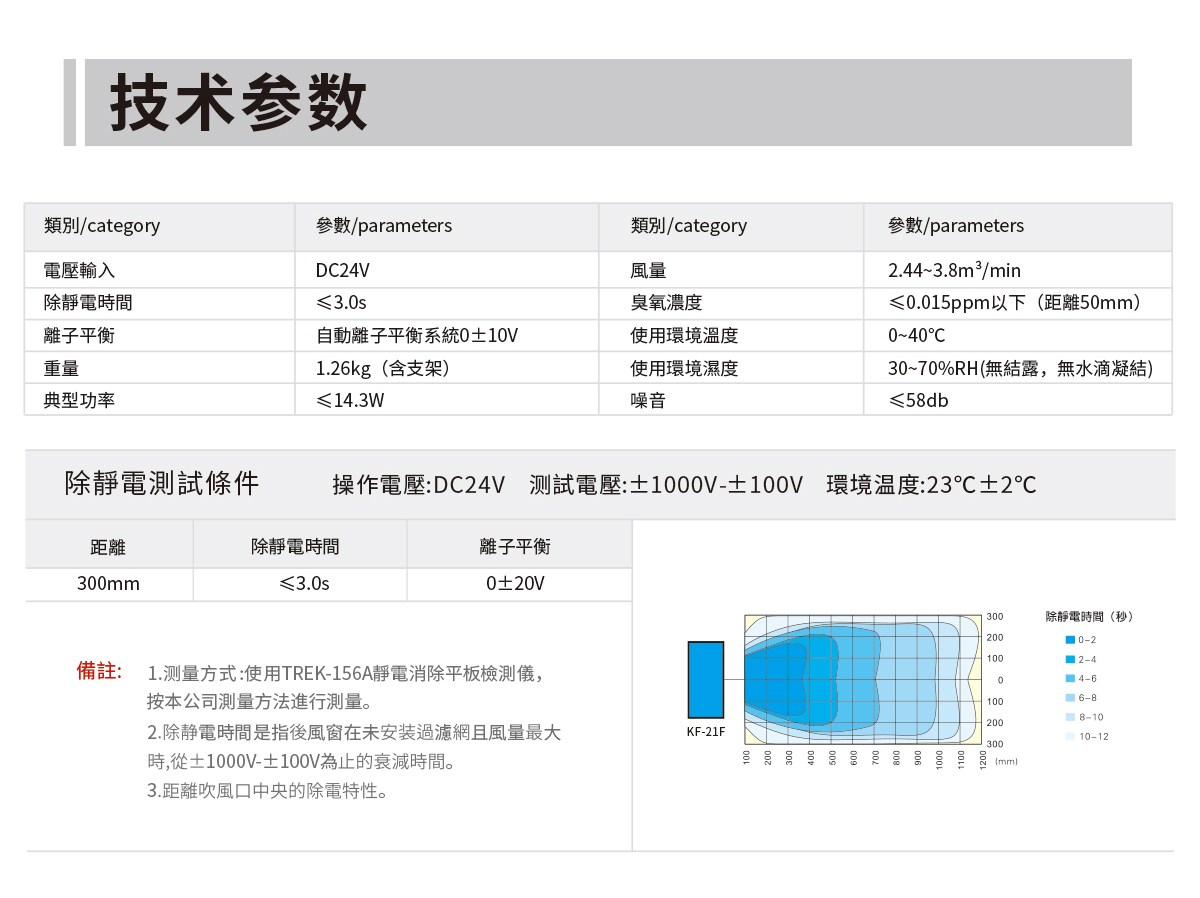Click the blue KF-21F device rectangle
This screenshot has width=1200, height=898.
[x=705, y=680]
